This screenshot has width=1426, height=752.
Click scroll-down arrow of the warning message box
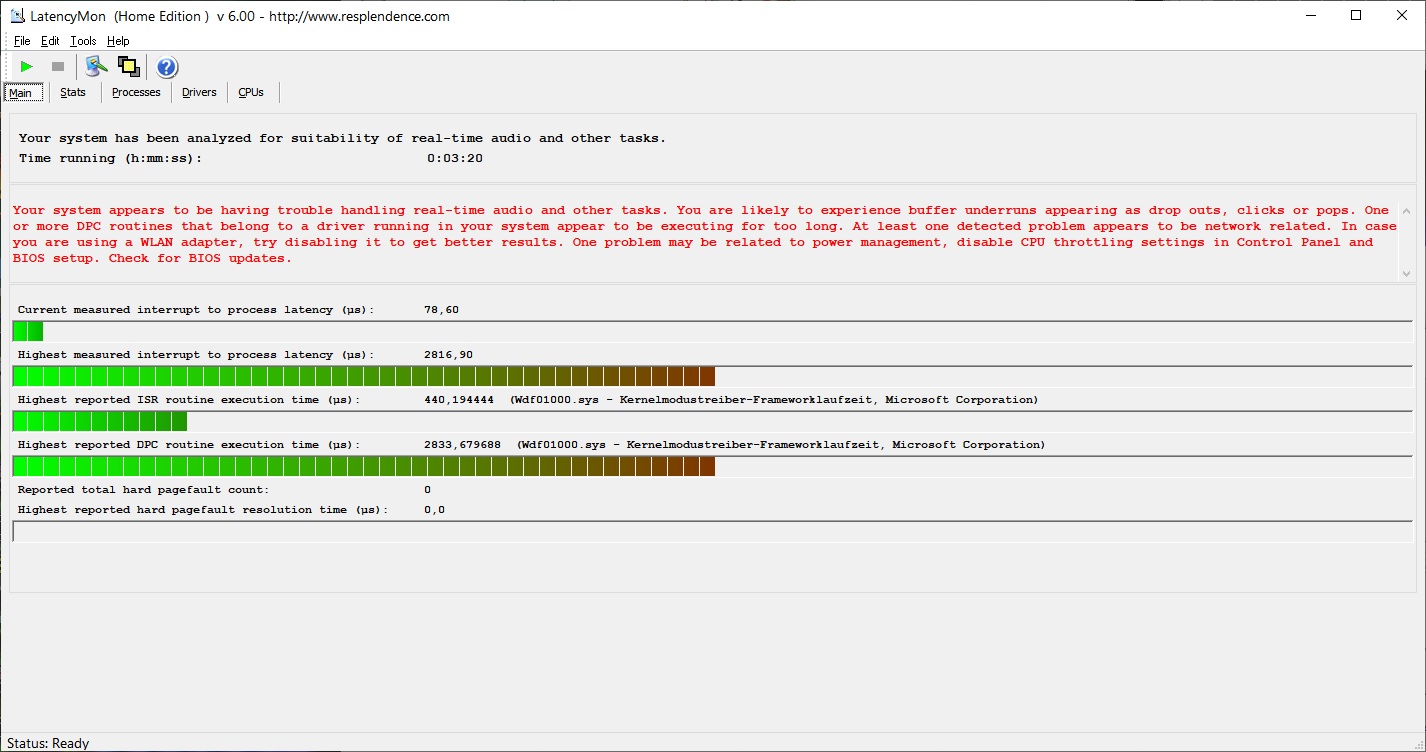(x=1407, y=273)
